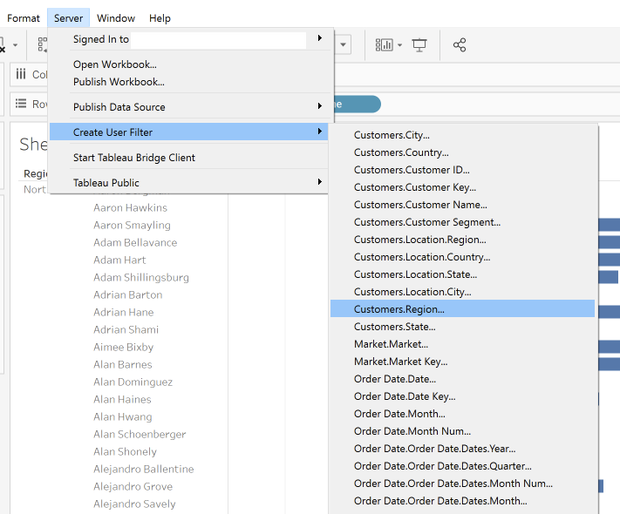Open the Window menu
Image resolution: width=620 pixels, height=514 pixels.
[x=116, y=18]
